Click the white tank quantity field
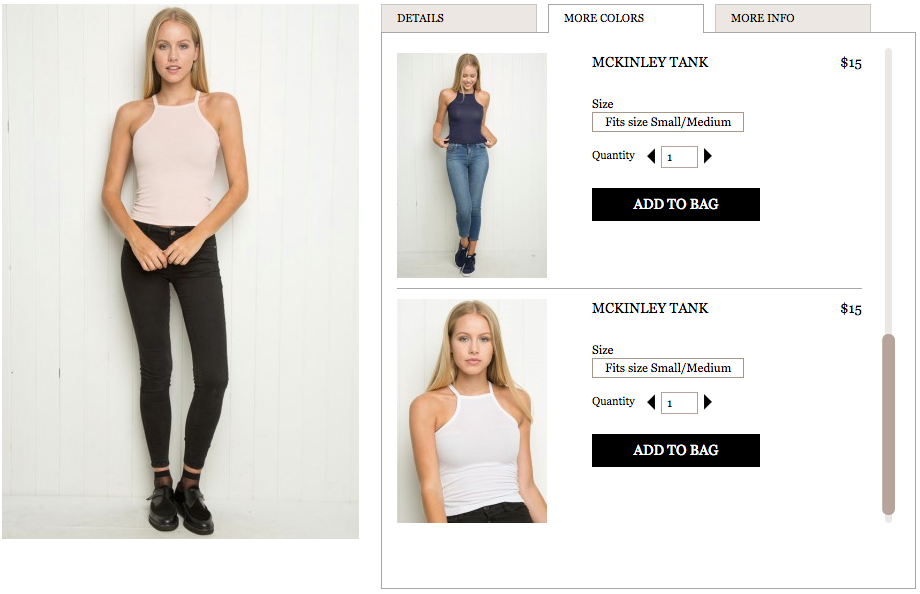 [679, 403]
